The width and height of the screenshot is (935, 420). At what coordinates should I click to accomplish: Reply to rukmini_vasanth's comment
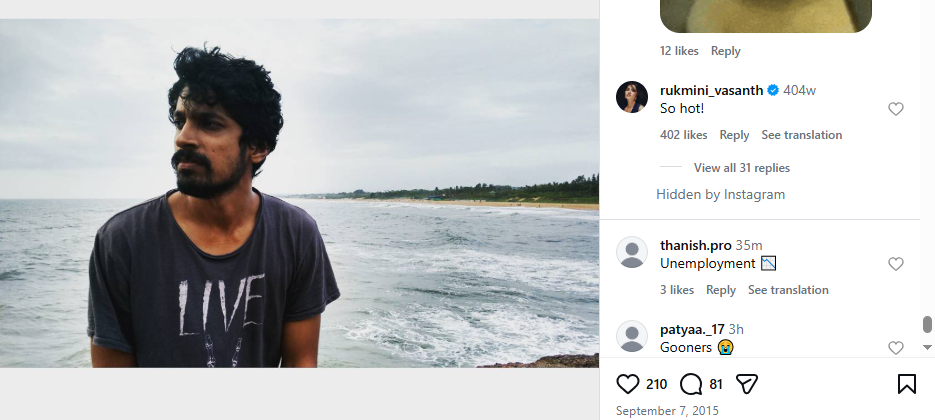point(734,135)
